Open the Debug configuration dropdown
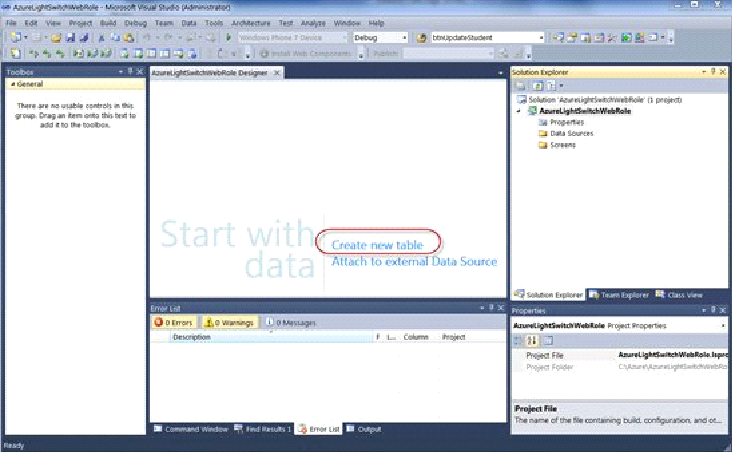 [380, 38]
